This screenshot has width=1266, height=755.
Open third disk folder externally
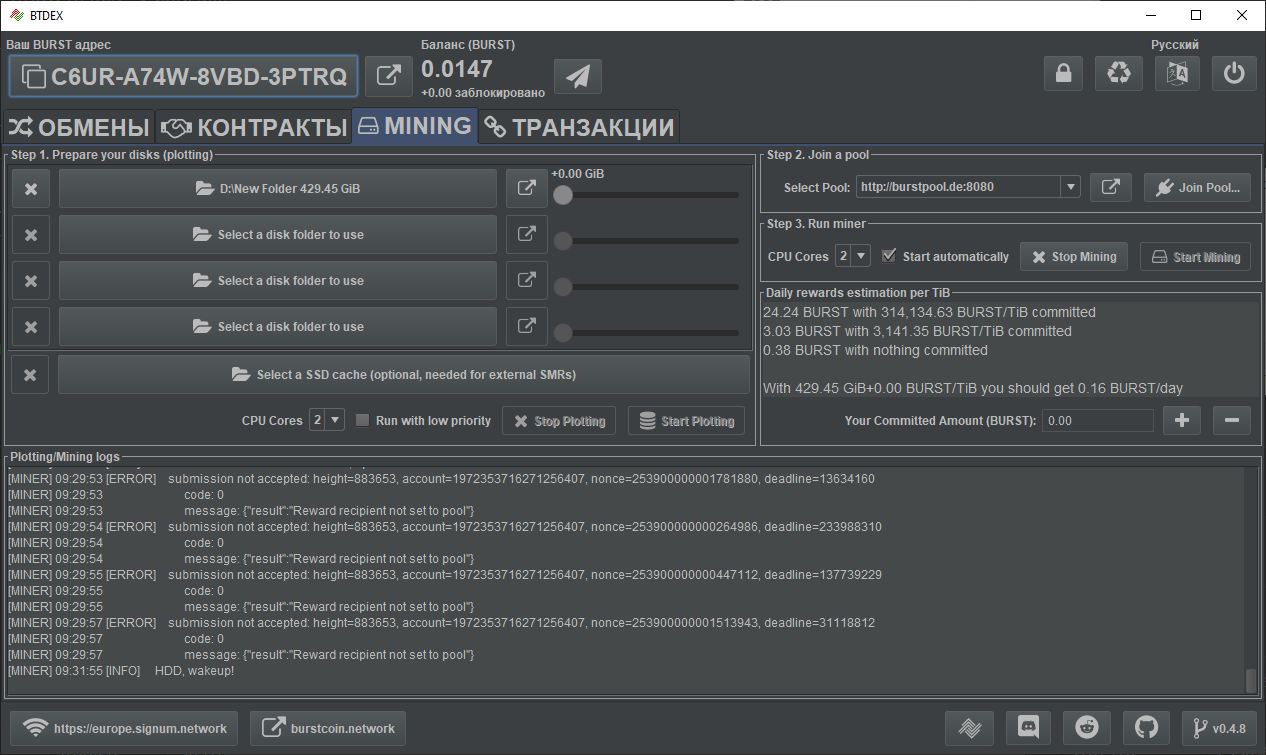[526, 280]
